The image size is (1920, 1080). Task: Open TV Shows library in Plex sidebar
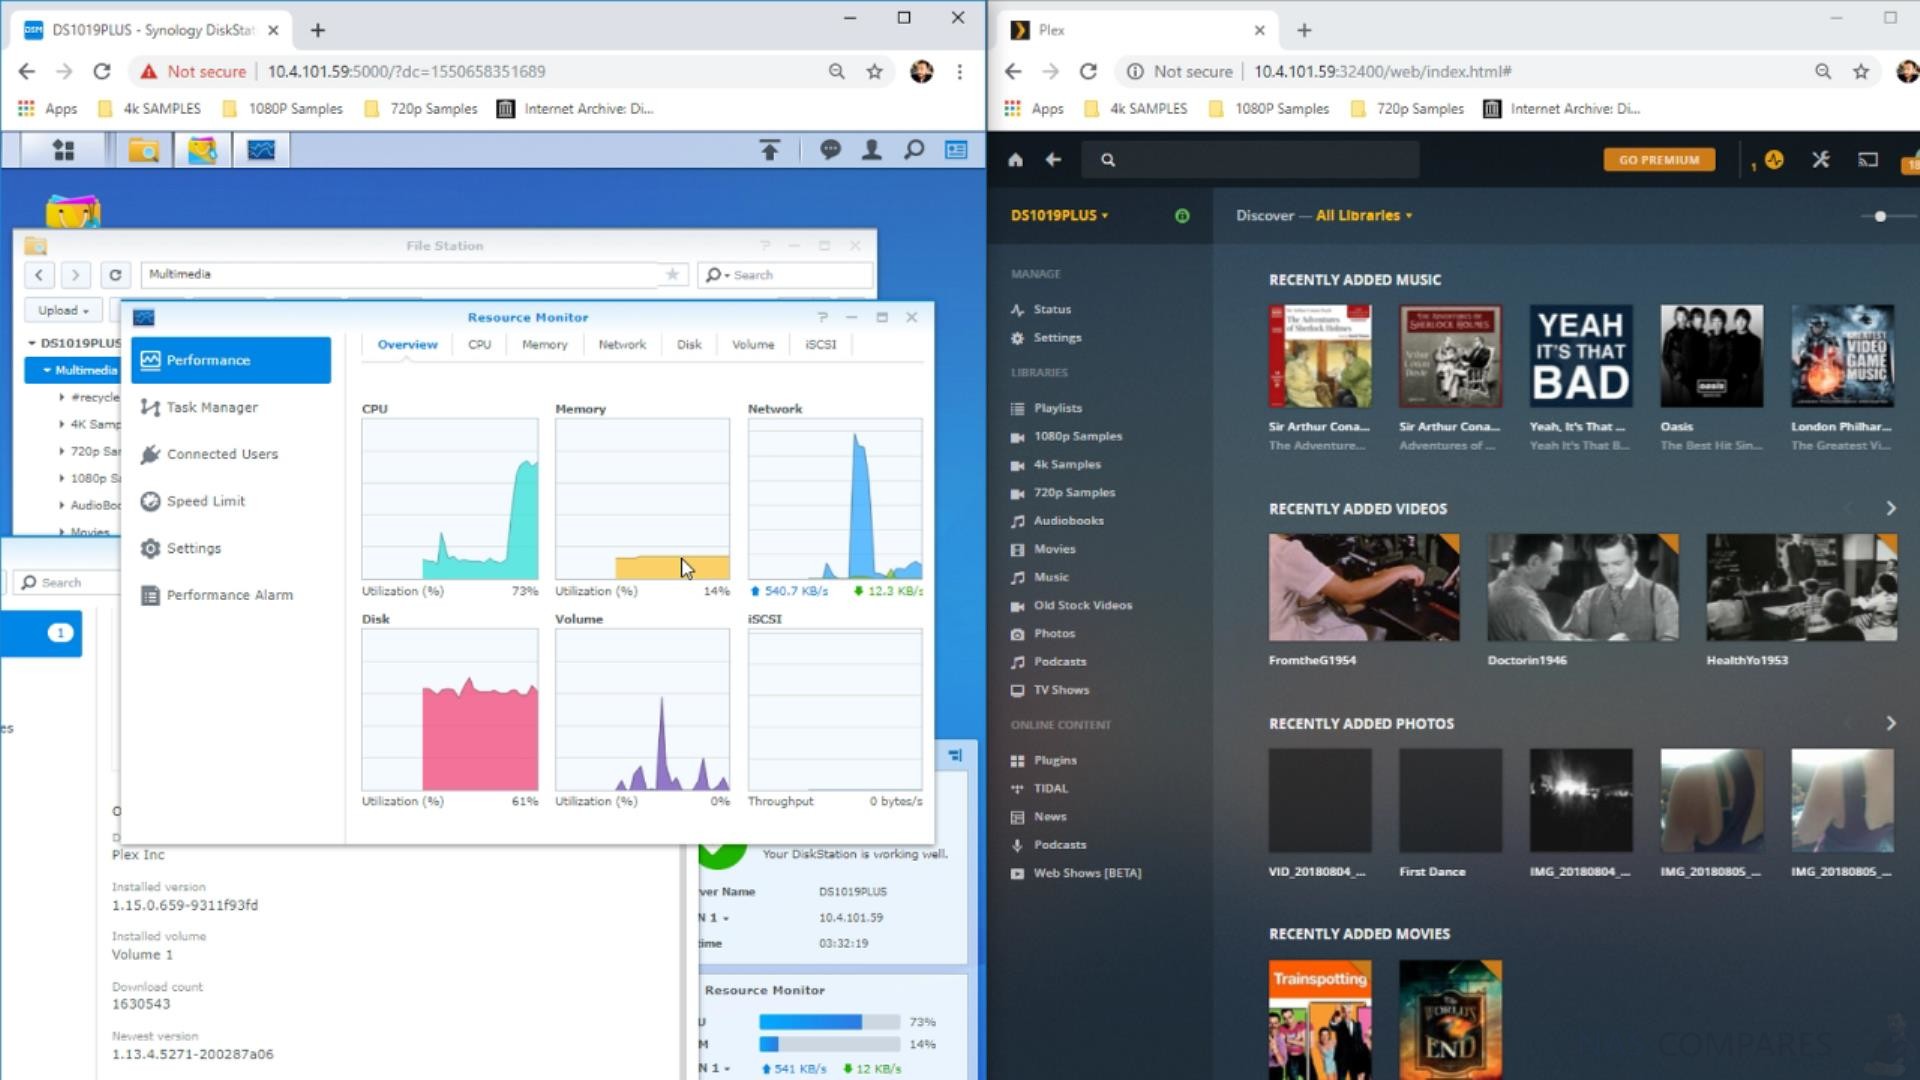click(x=1061, y=690)
